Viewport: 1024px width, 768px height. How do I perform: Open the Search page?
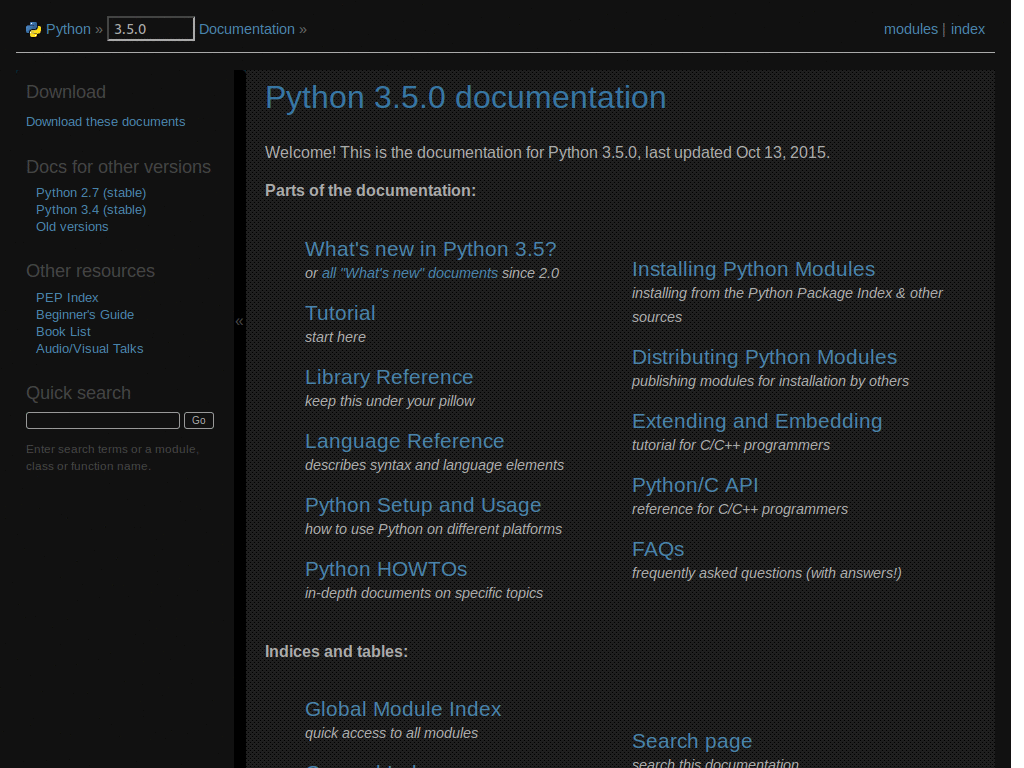click(x=692, y=741)
